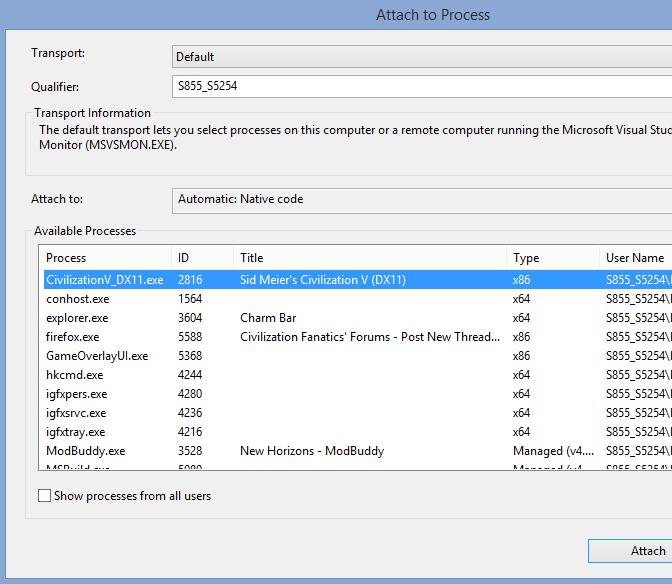Click the x64 type cell for conhost.exe

click(521, 299)
